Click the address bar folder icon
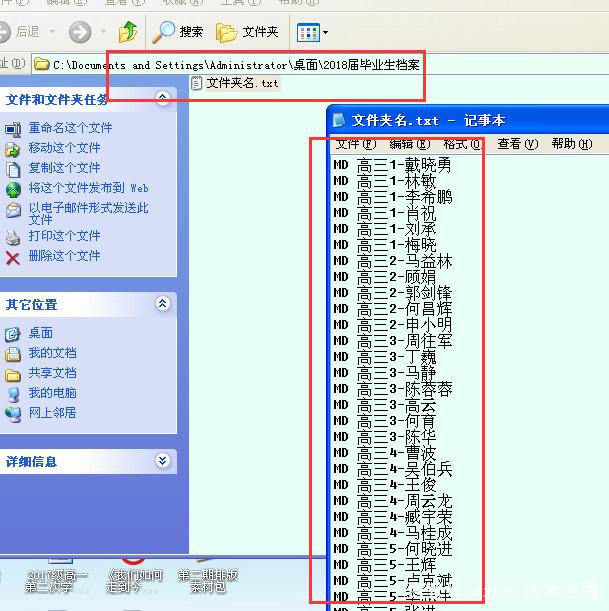This screenshot has width=609, height=611. (x=41, y=64)
